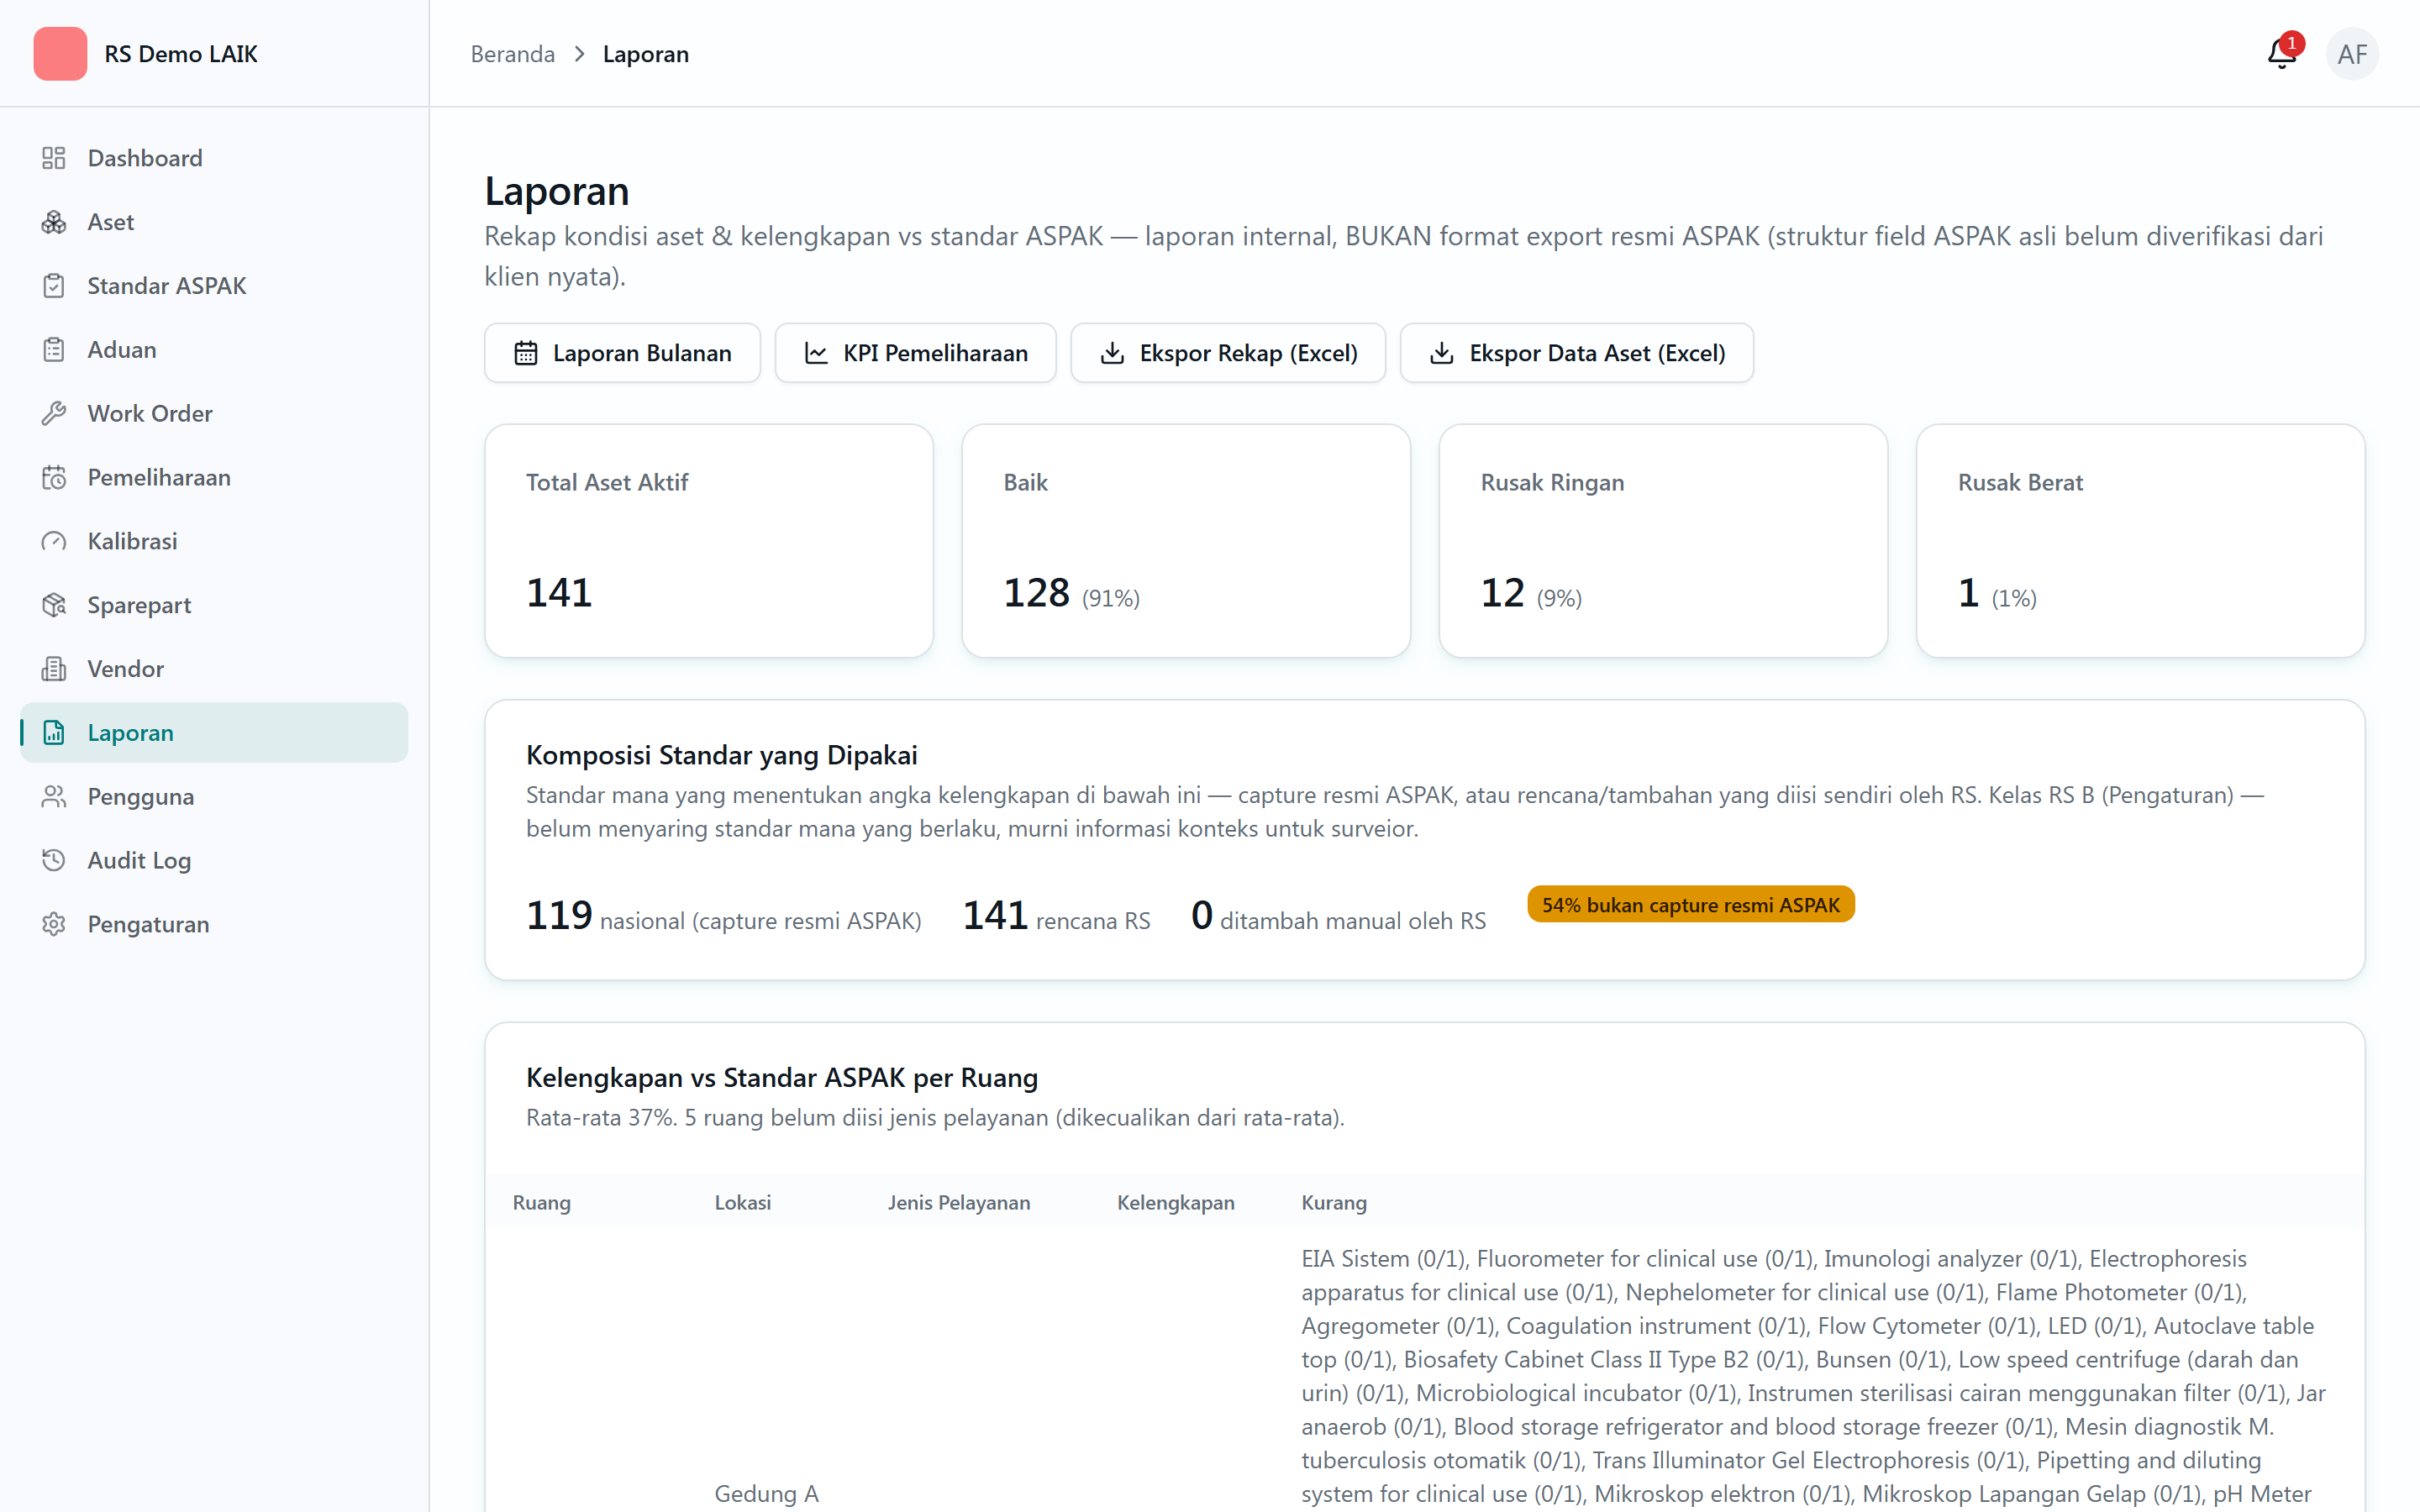Export summary with Ekspor Rekap (Excel)
This screenshot has width=2420, height=1512.
pyautogui.click(x=1228, y=353)
